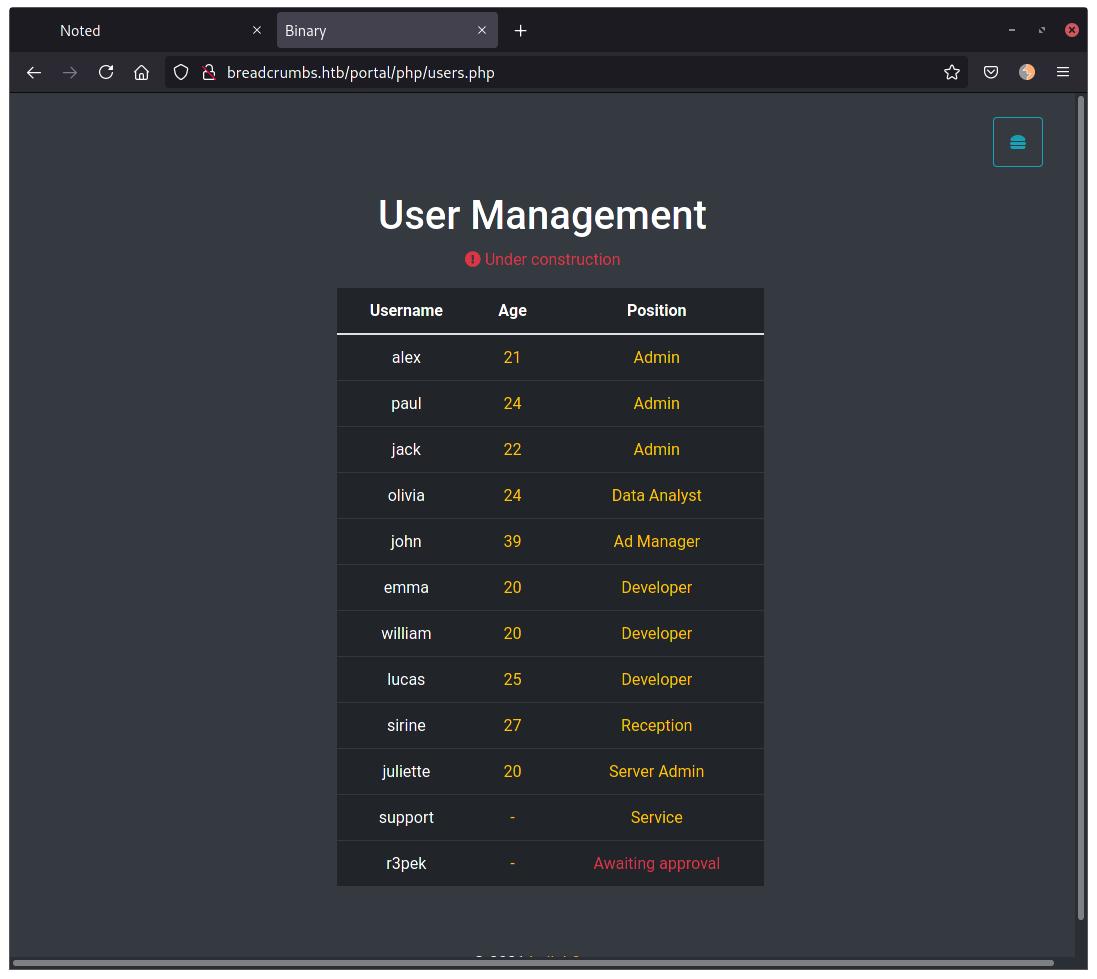This screenshot has width=1097, height=979.
Task: Click the juliette username row
Action: coord(406,771)
